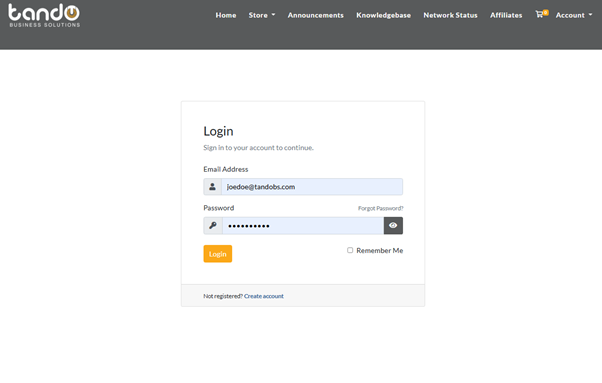Viewport: 602px width, 383px height.
Task: Open the Affiliates page
Action: [506, 15]
